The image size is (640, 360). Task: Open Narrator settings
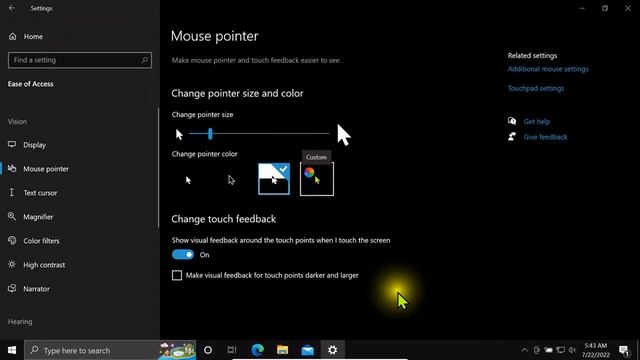pyautogui.click(x=36, y=289)
